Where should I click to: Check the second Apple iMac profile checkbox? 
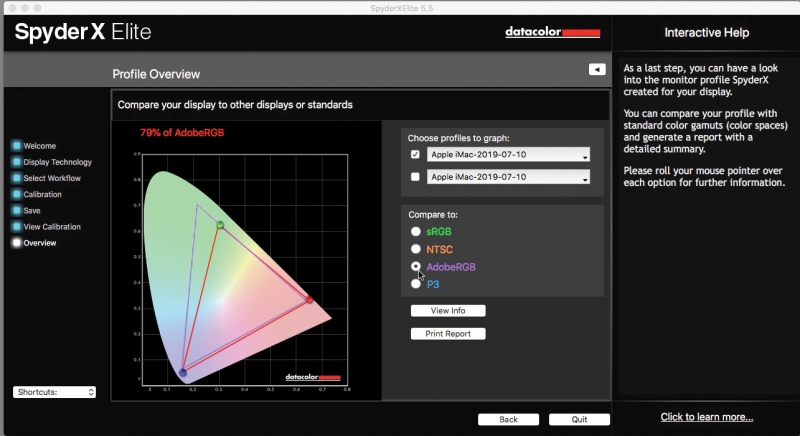tap(415, 176)
